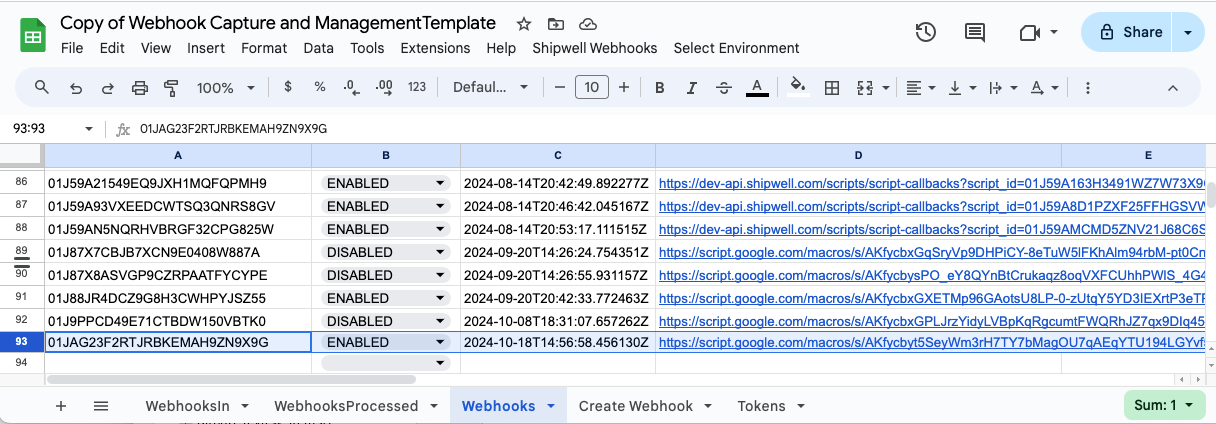Click the move to folder icon
1216x424 pixels.
[556, 24]
